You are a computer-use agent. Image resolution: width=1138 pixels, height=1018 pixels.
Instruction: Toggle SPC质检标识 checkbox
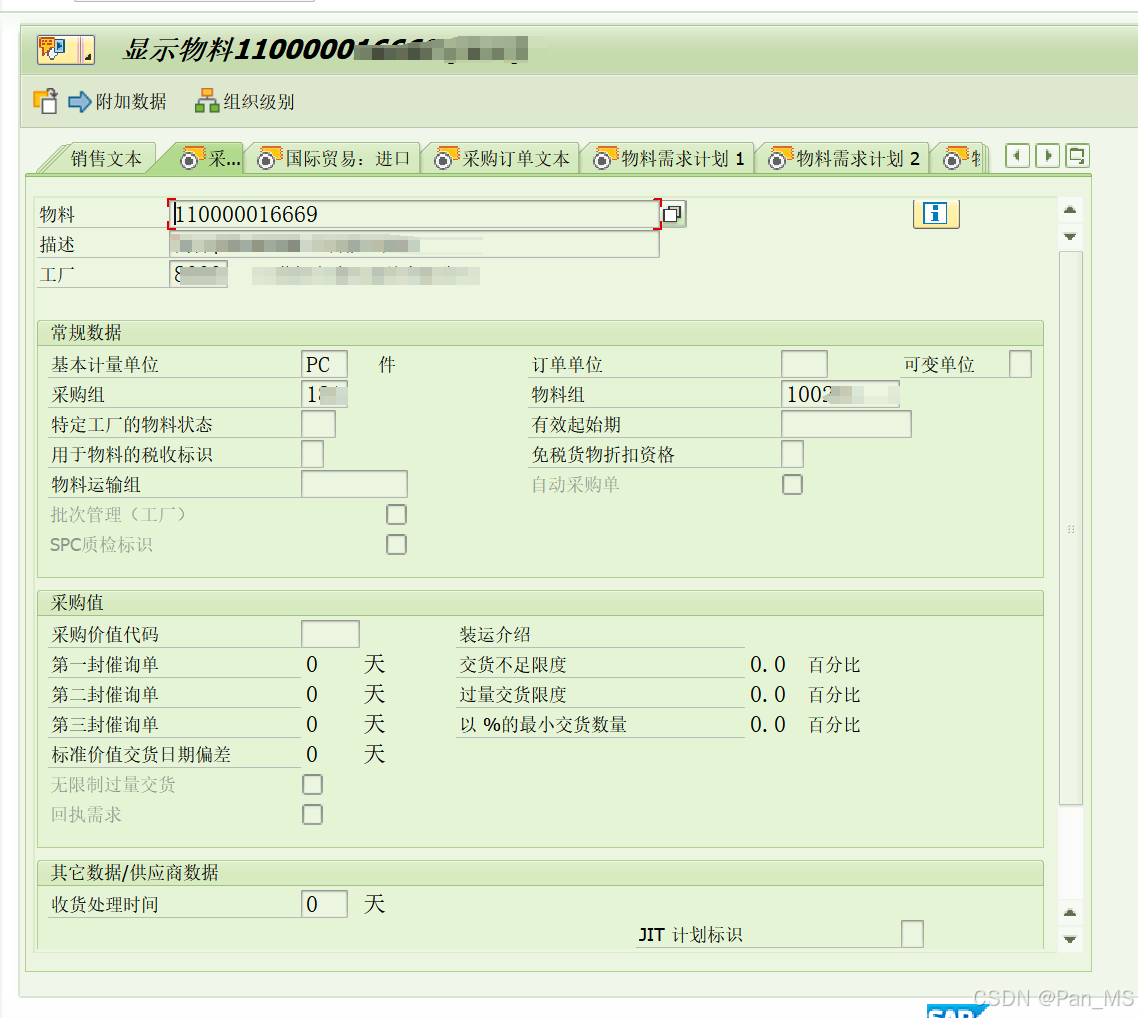pyautogui.click(x=396, y=544)
